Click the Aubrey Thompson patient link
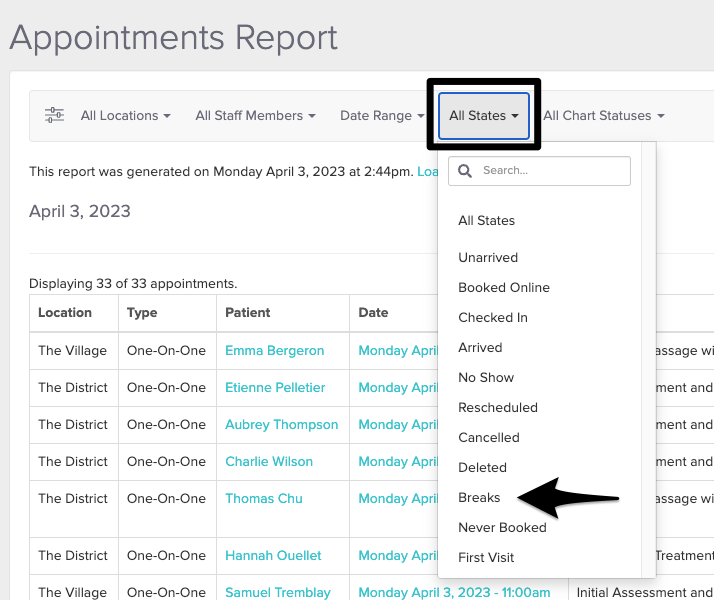714x600 pixels. (x=281, y=424)
